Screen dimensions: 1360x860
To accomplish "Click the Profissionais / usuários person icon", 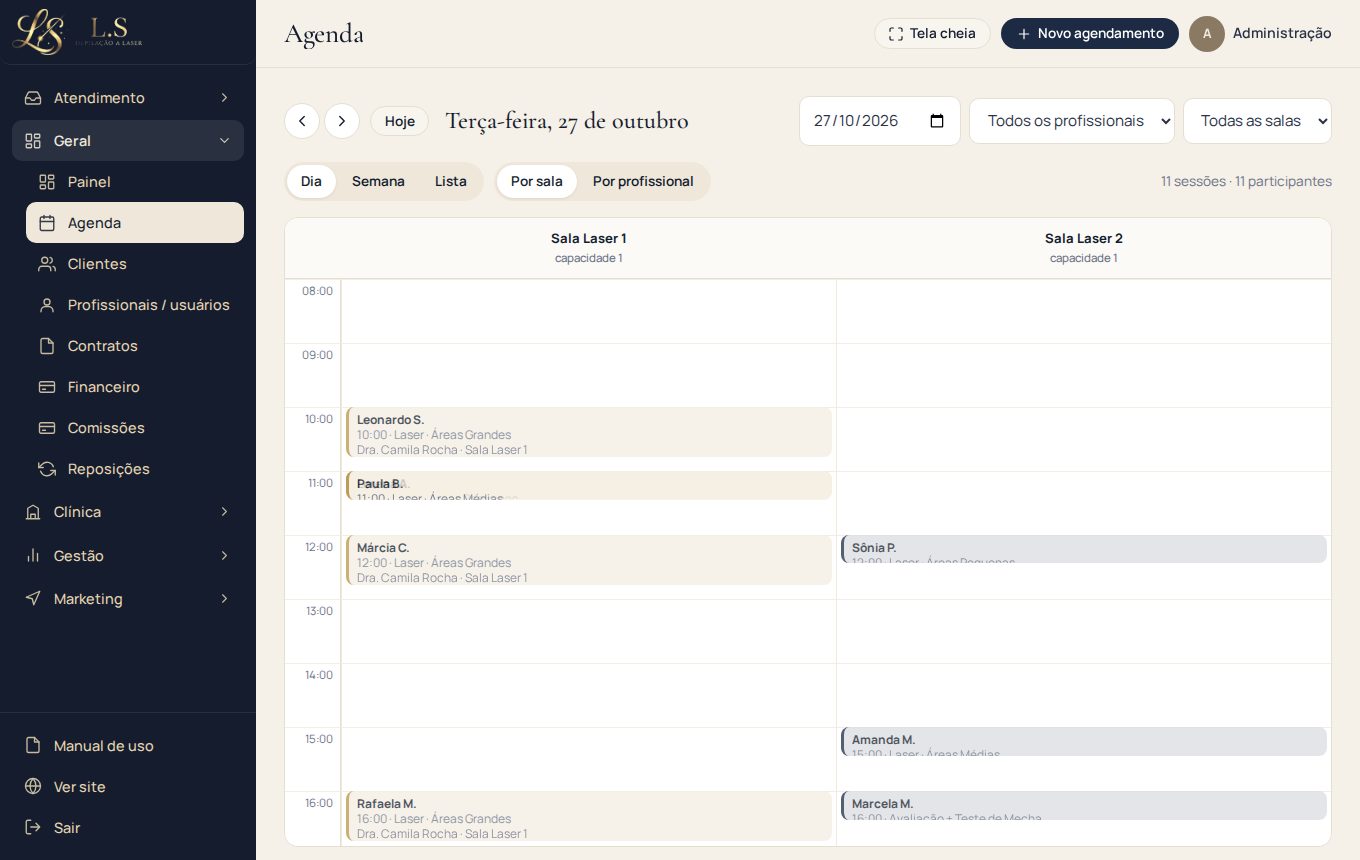I will pos(47,305).
